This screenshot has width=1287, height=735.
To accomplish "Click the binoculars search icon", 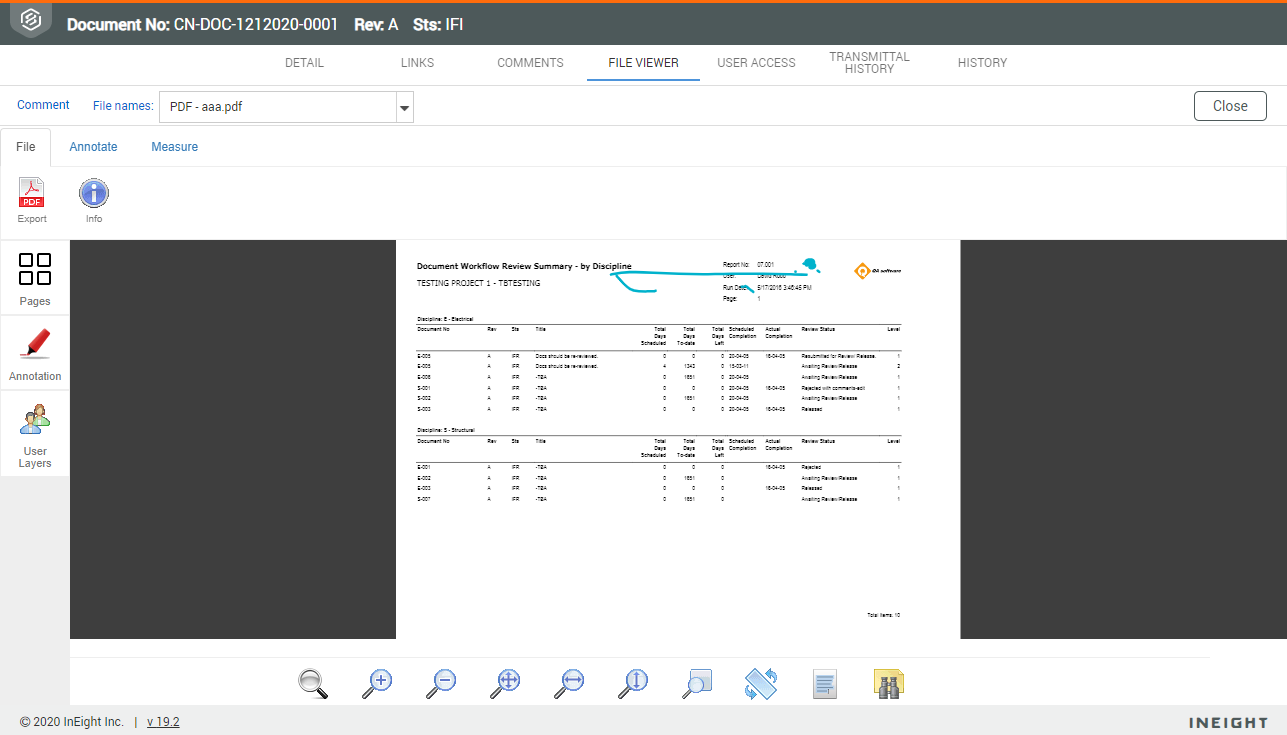I will coord(888,682).
